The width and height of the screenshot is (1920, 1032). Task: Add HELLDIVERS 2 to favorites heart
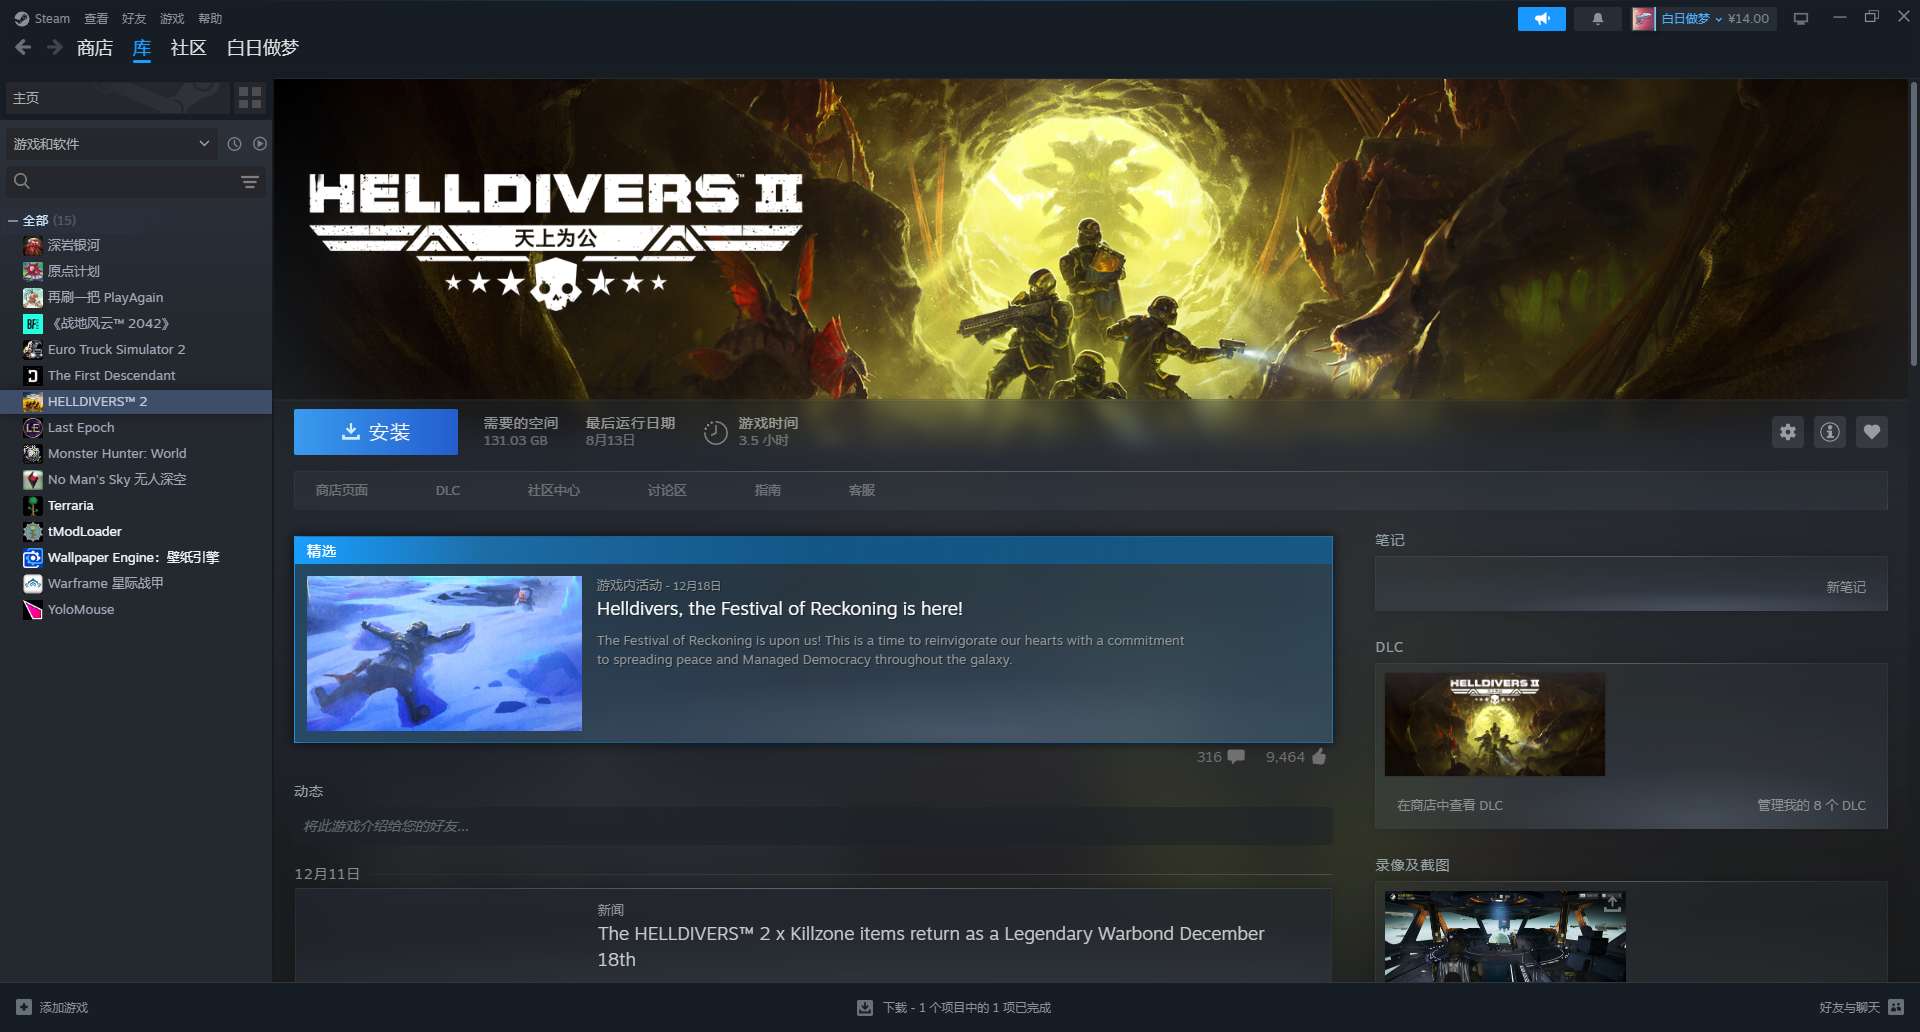1871,432
